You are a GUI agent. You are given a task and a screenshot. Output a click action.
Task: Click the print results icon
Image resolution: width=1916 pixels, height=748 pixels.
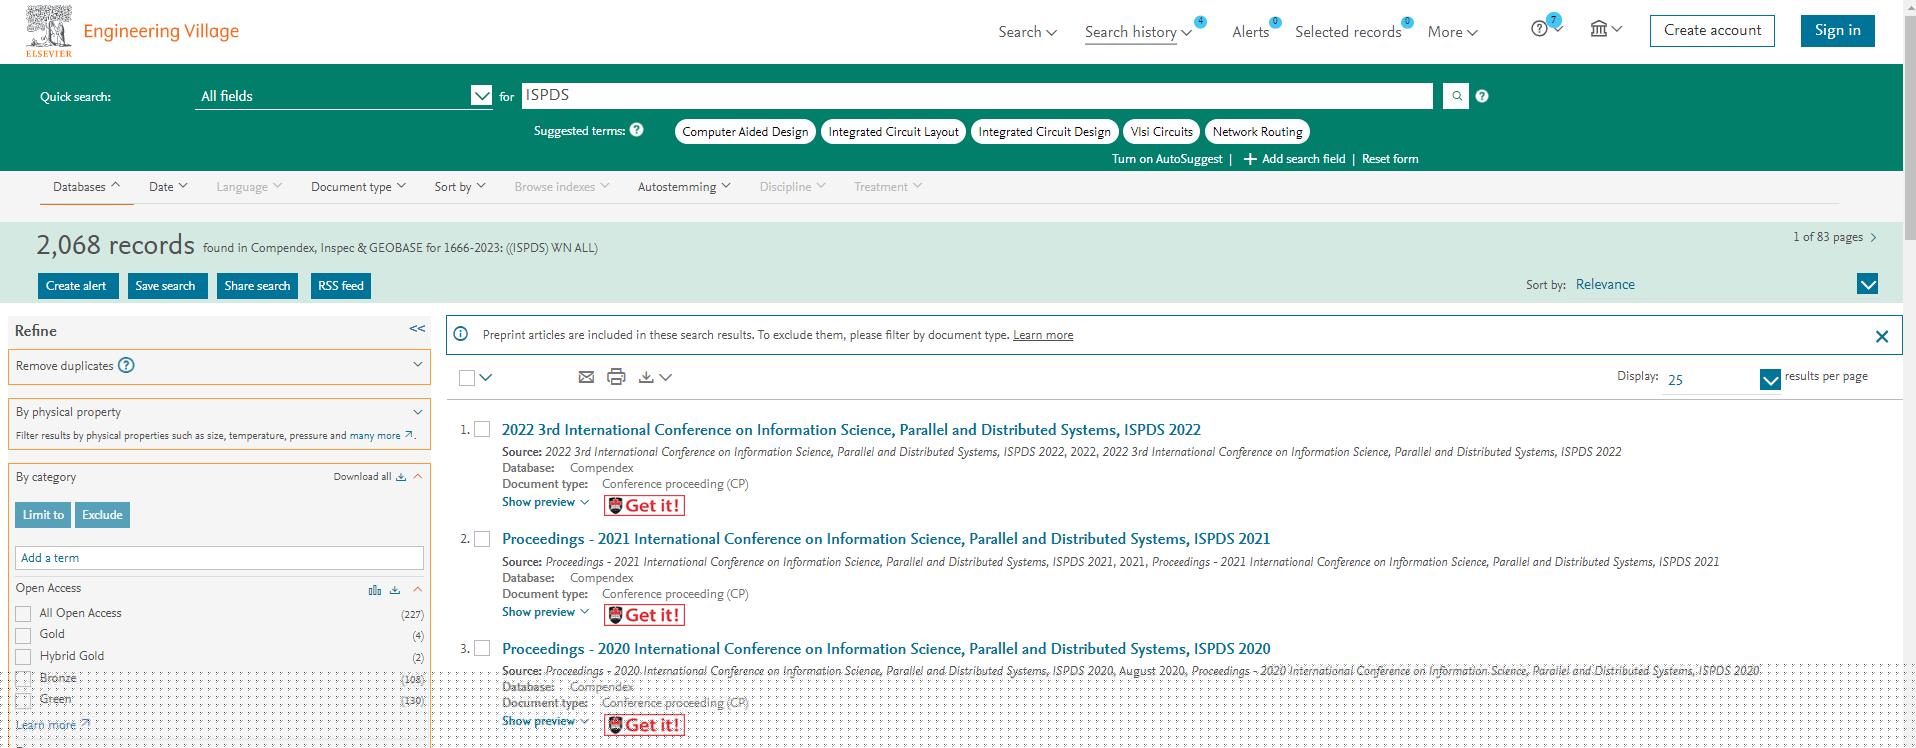616,377
